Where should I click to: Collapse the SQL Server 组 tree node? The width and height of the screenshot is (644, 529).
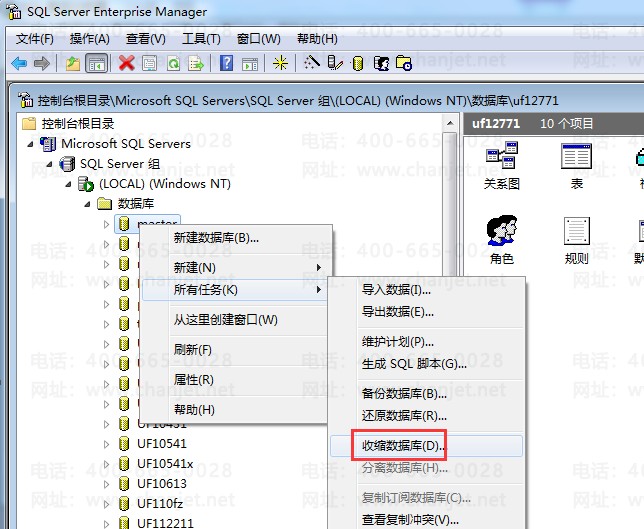(50, 164)
